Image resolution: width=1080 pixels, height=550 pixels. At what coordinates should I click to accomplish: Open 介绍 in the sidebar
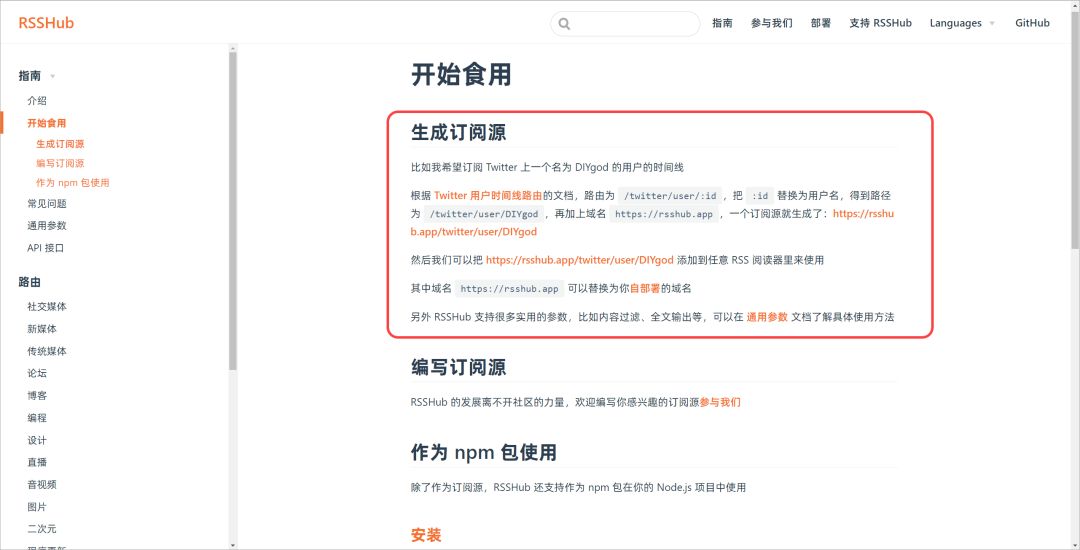(37, 101)
